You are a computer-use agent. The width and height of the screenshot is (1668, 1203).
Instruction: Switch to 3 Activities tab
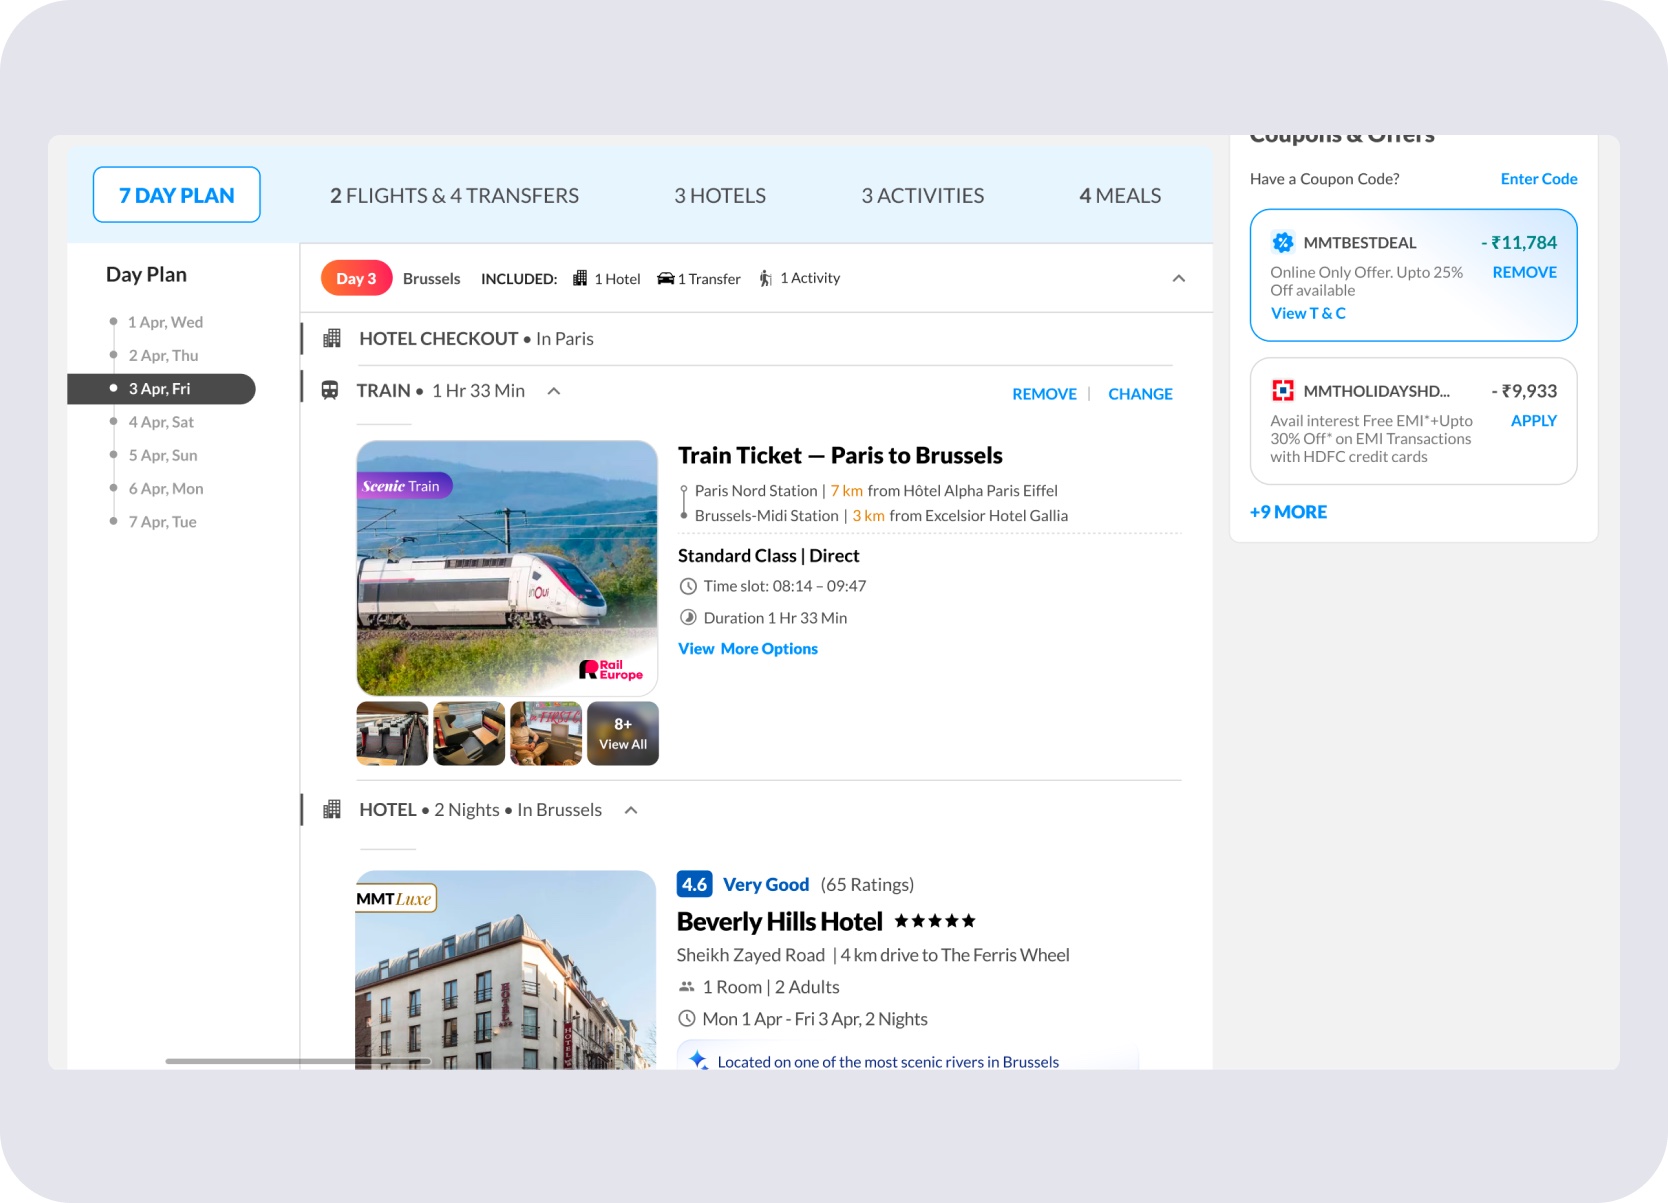pos(923,196)
